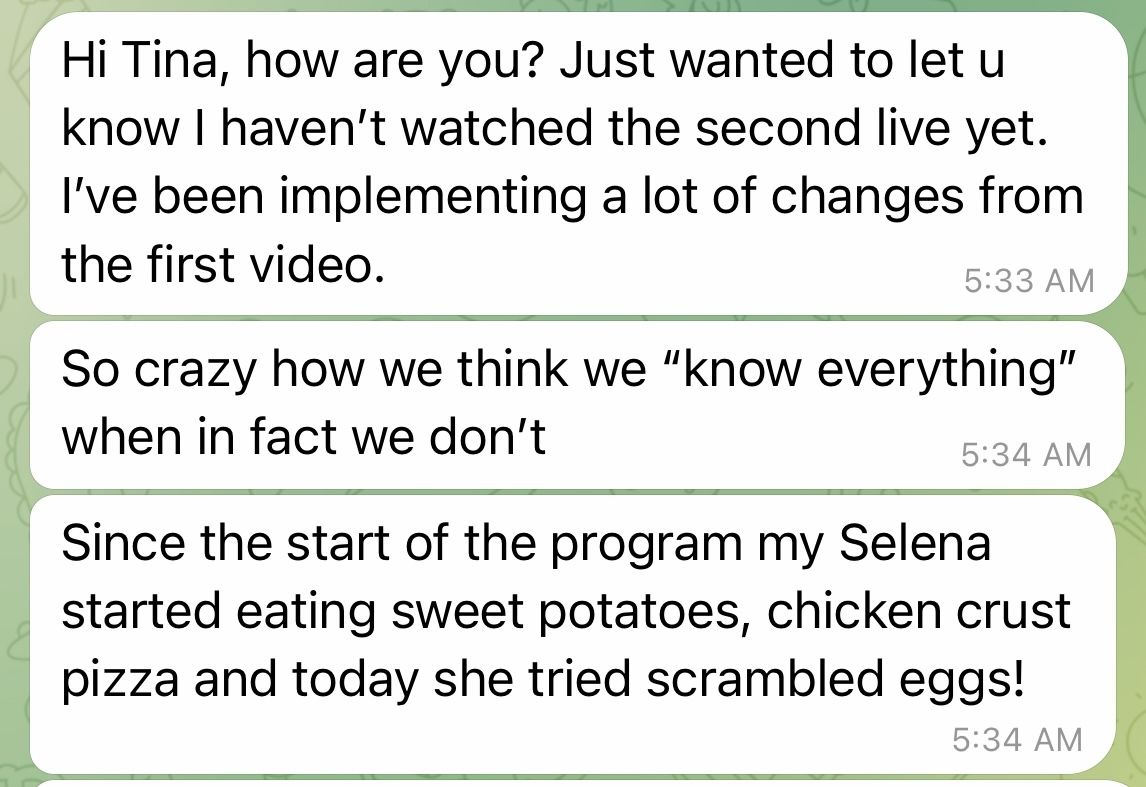Click the phrase "Just wanted to let u"
This screenshot has height=787, width=1146.
pyautogui.click(x=781, y=62)
